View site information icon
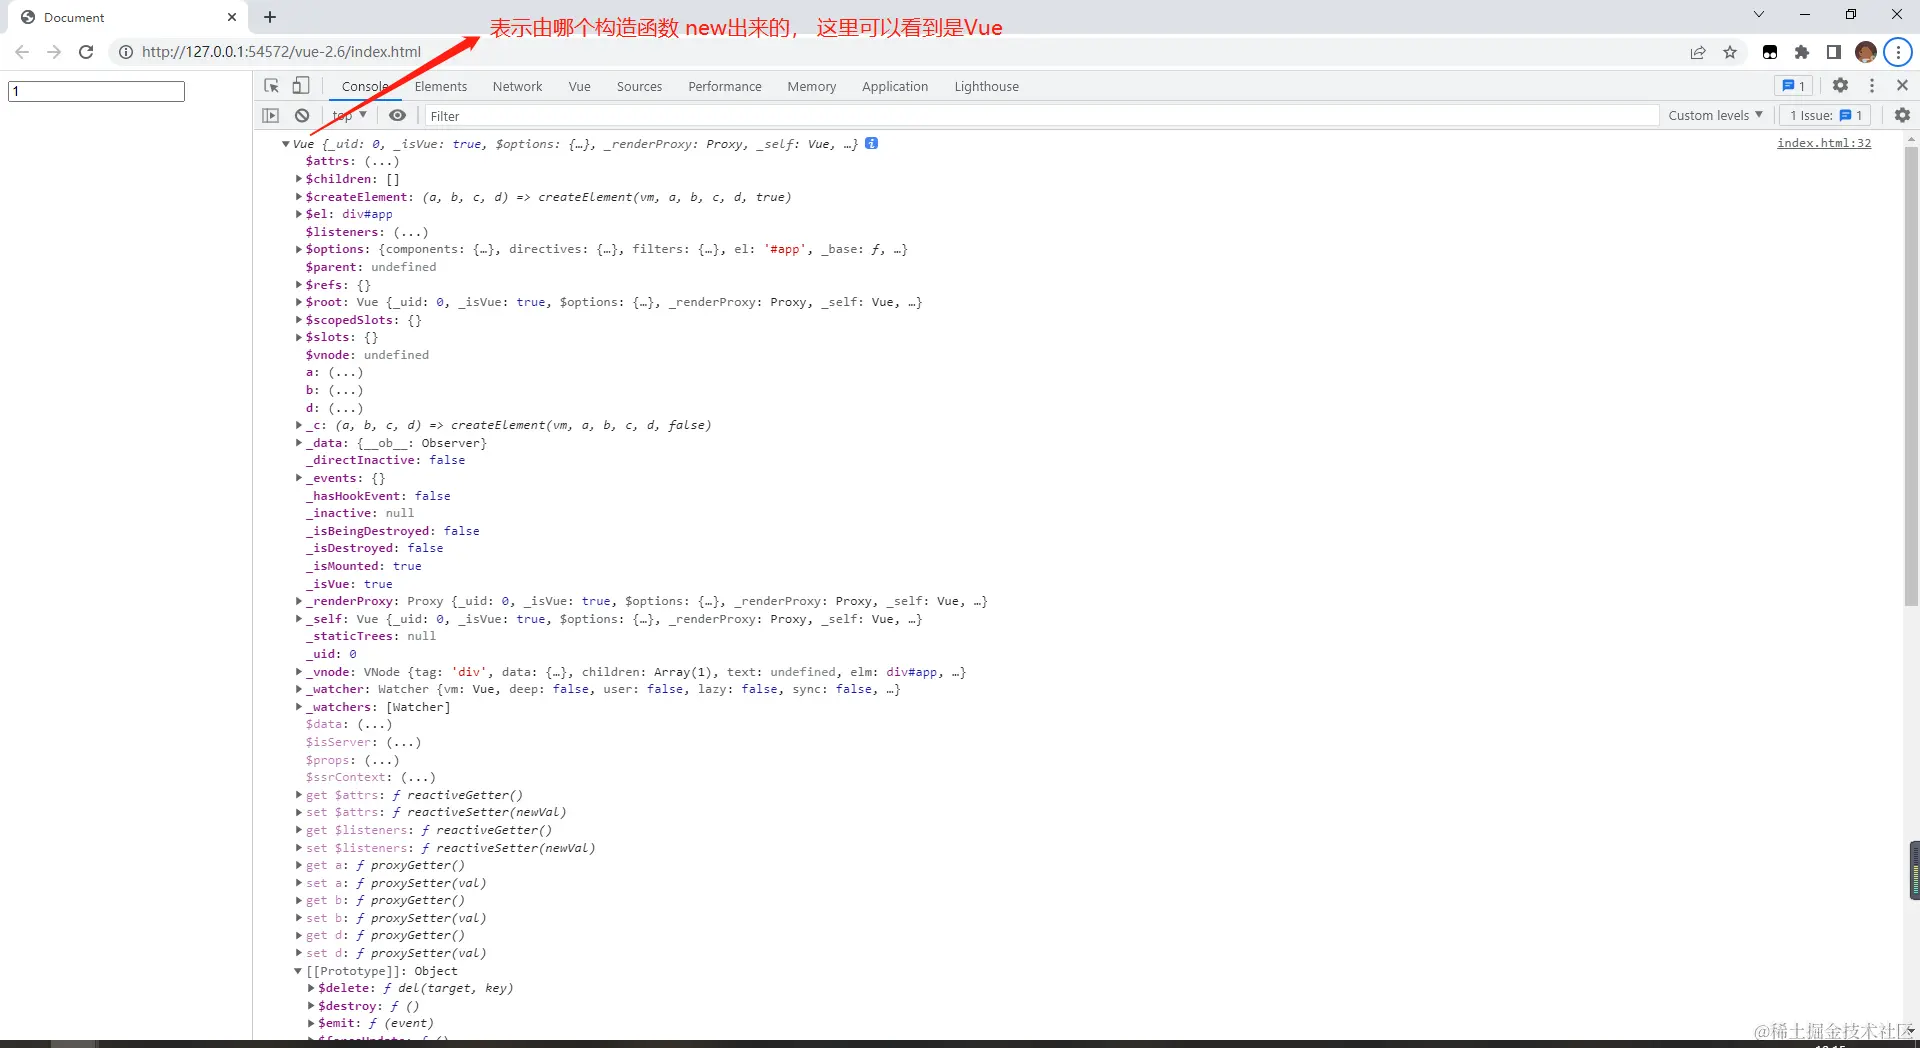The image size is (1920, 1048). tap(126, 52)
